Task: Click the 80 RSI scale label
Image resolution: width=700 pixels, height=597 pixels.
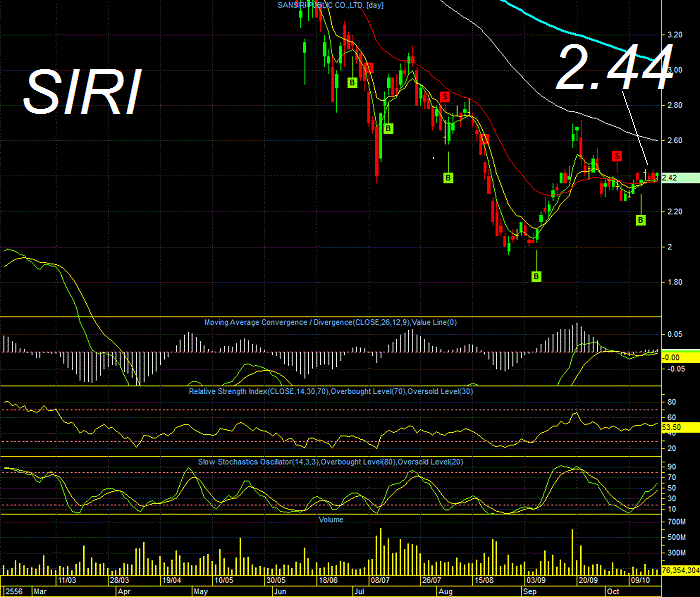Action: [x=671, y=402]
